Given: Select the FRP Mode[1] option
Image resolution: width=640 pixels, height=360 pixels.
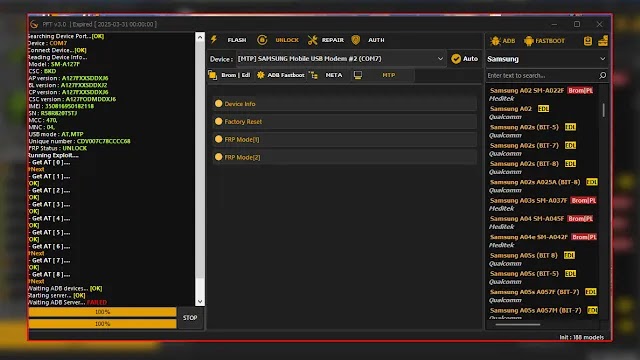Looking at the screenshot, I should [344, 139].
